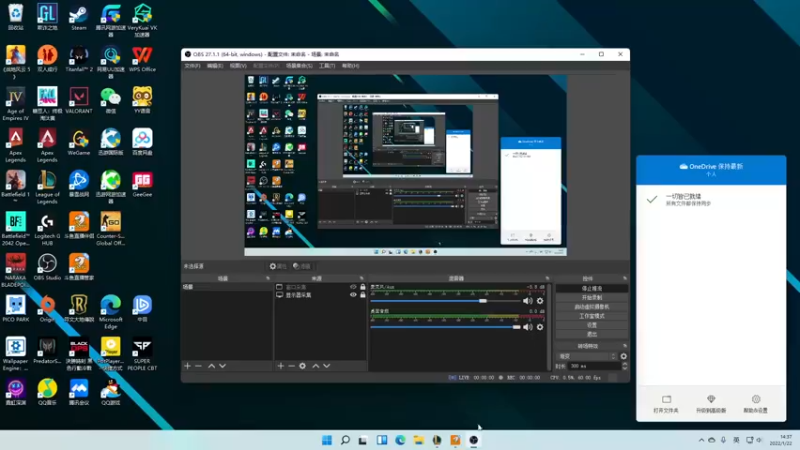Pop out the 控件 controls dock
The width and height of the screenshot is (800, 450).
point(625,279)
